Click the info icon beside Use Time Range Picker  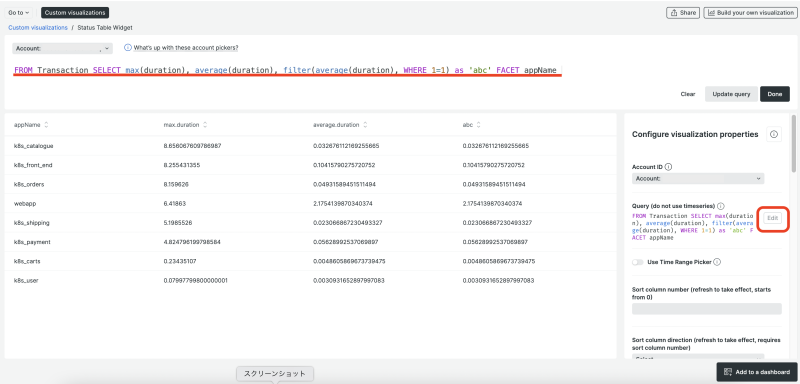717,262
